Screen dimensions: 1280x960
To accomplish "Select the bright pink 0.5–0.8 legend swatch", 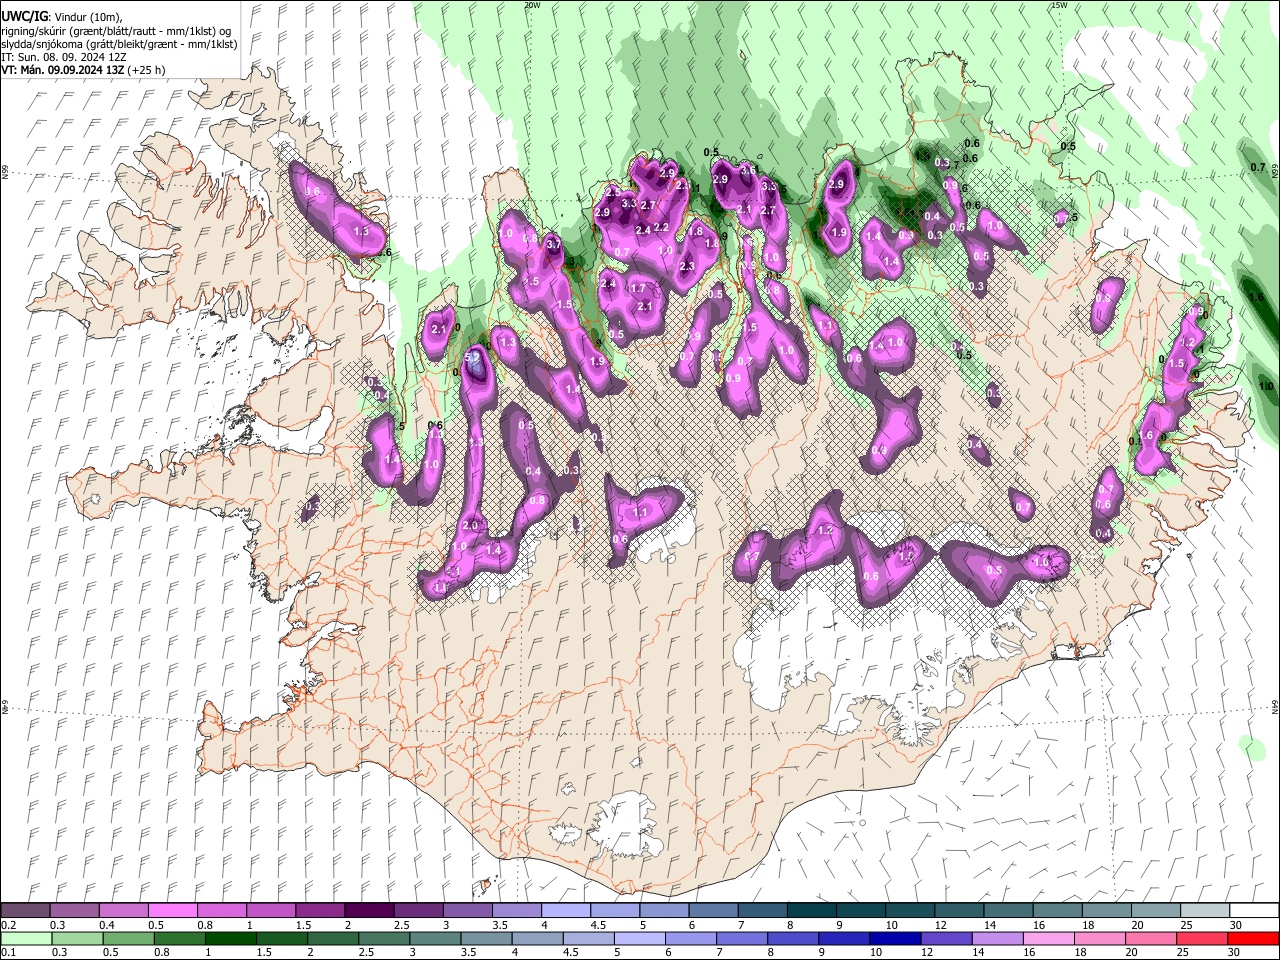I will coord(173,911).
